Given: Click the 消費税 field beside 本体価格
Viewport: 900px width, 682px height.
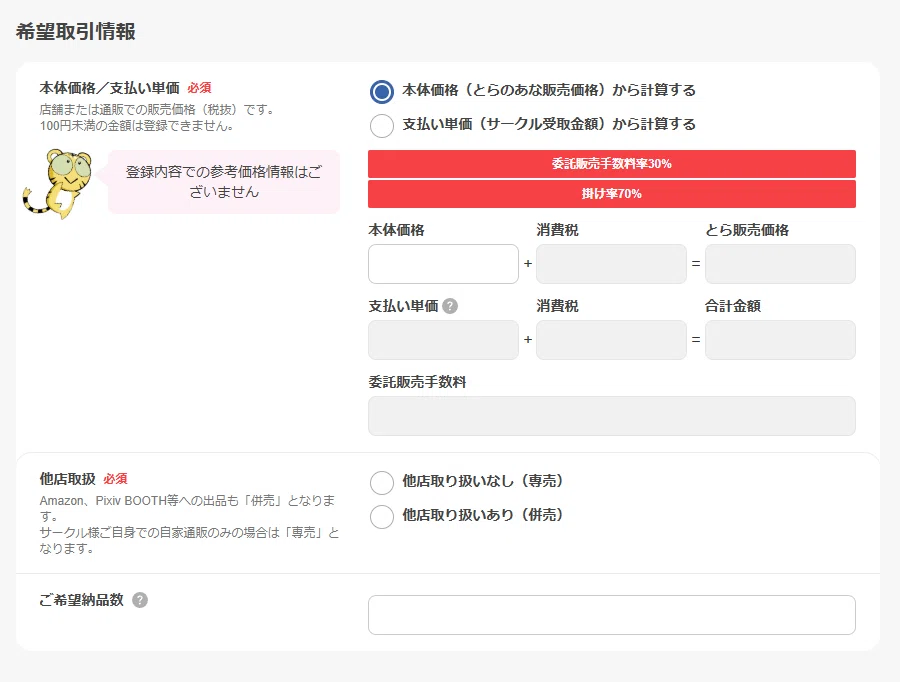Looking at the screenshot, I should (611, 264).
